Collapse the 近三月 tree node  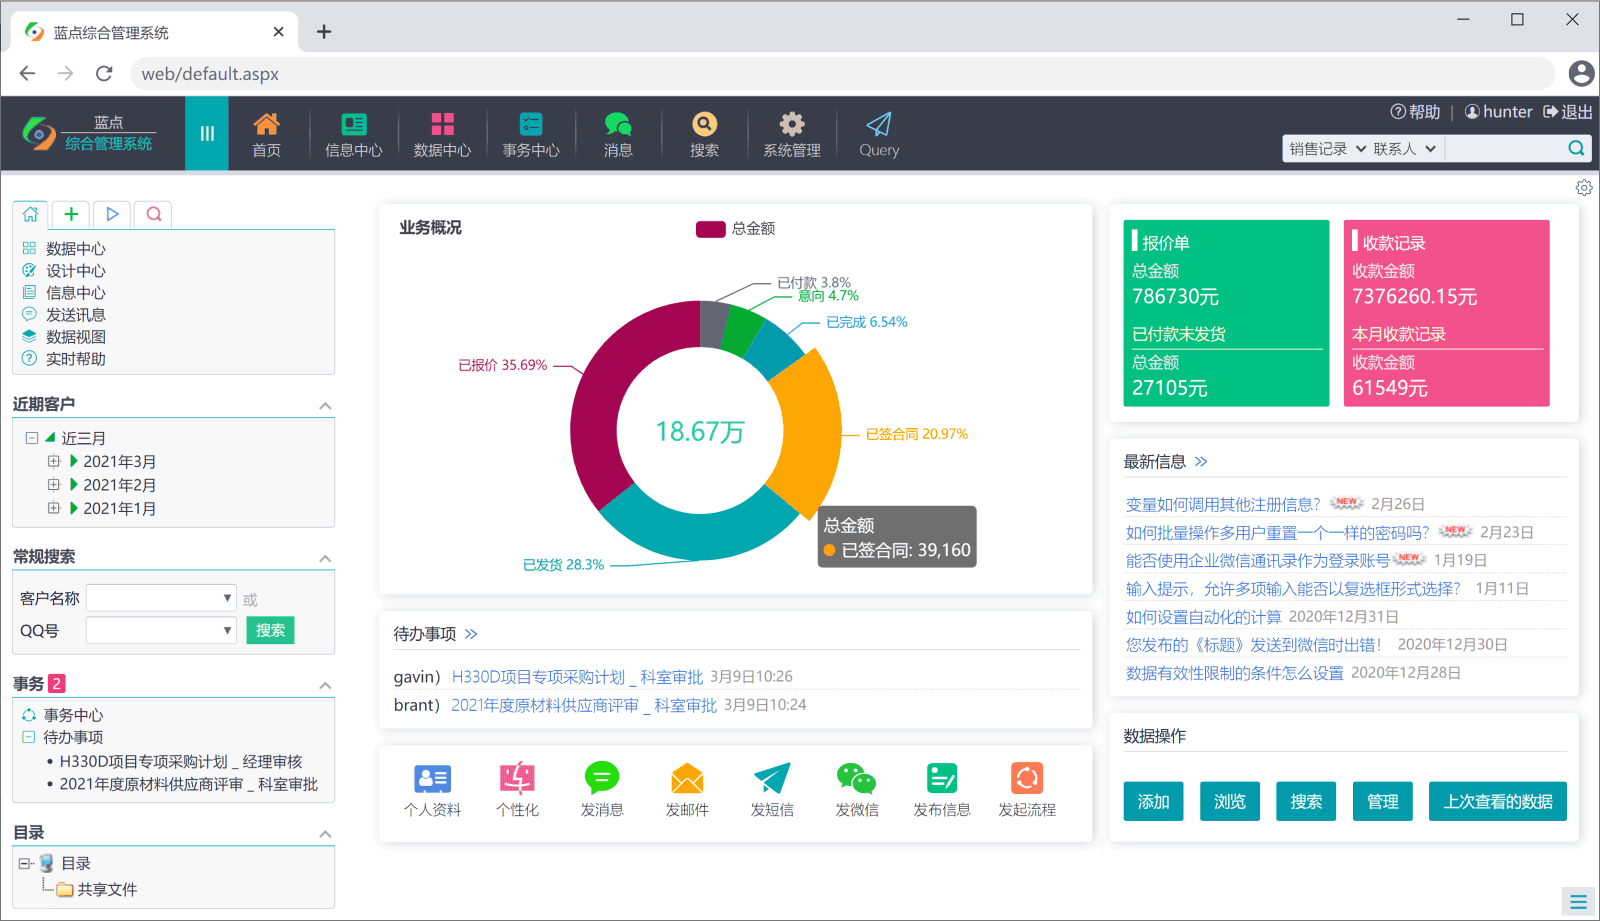[x=32, y=438]
